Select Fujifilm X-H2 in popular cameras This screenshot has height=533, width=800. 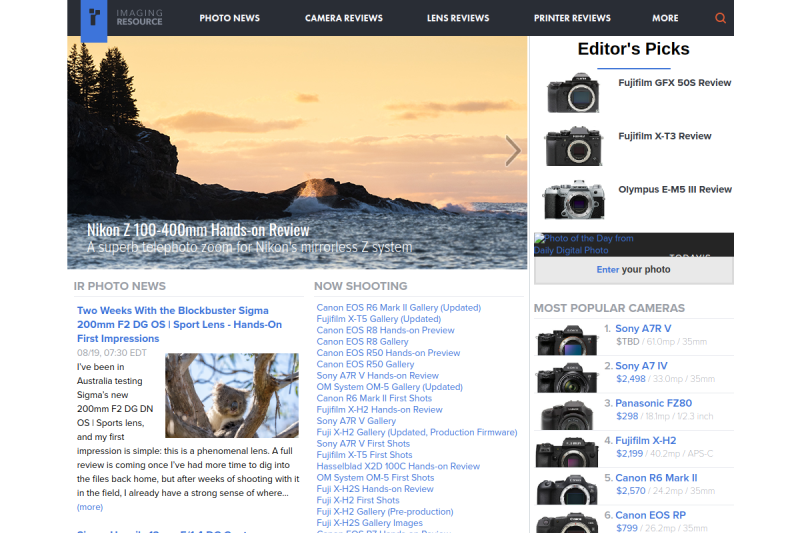pos(645,440)
